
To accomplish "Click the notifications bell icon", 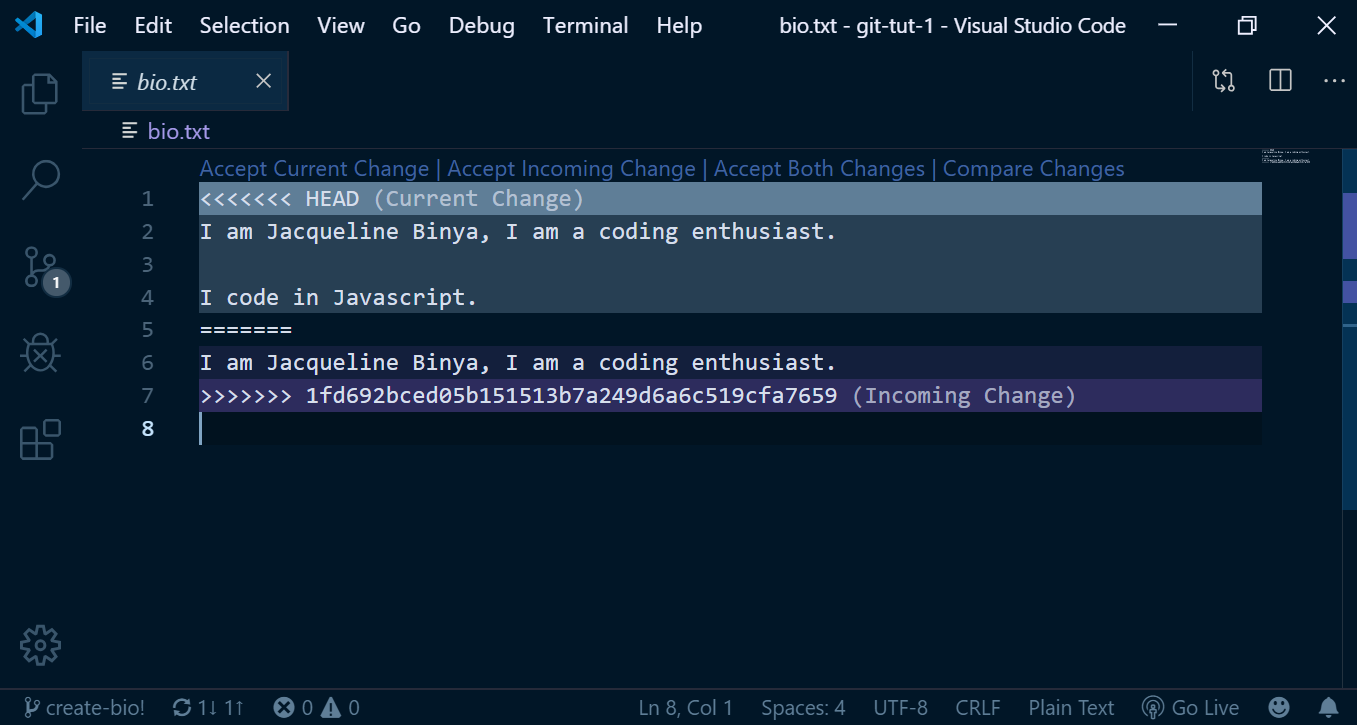I will coord(1328,708).
